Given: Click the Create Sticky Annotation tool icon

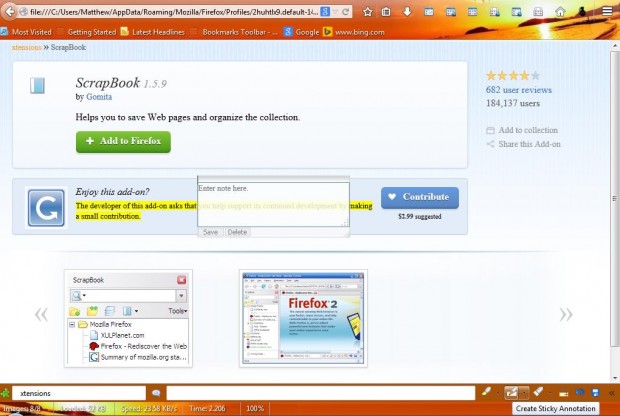Looking at the screenshot, I should [x=511, y=392].
